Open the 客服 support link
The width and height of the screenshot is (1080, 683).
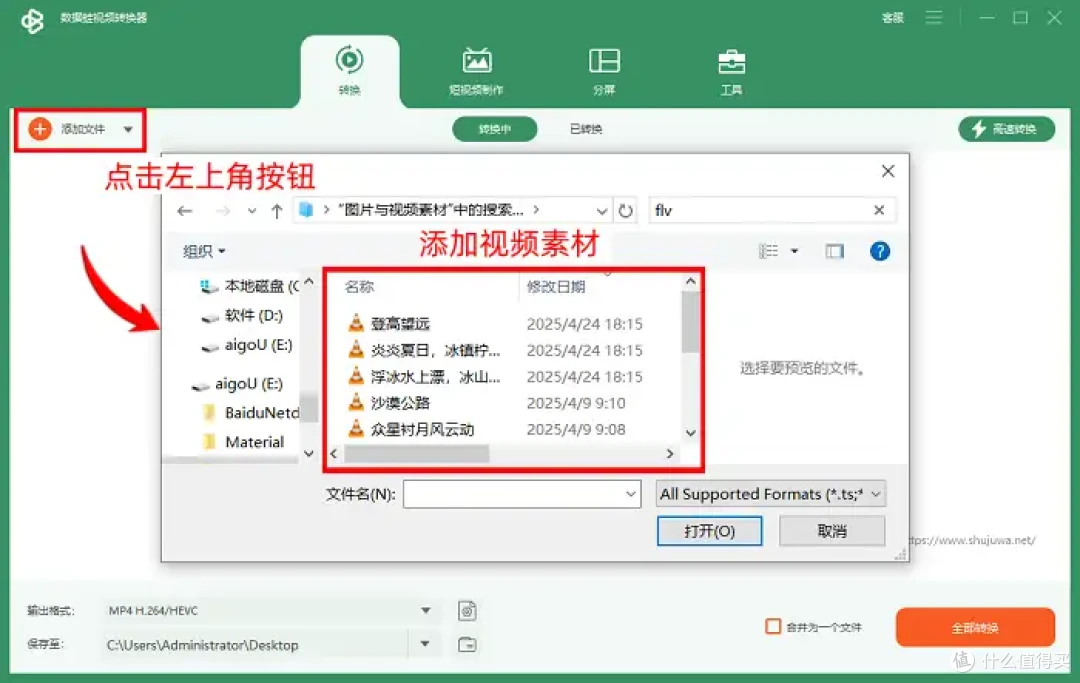[x=893, y=18]
